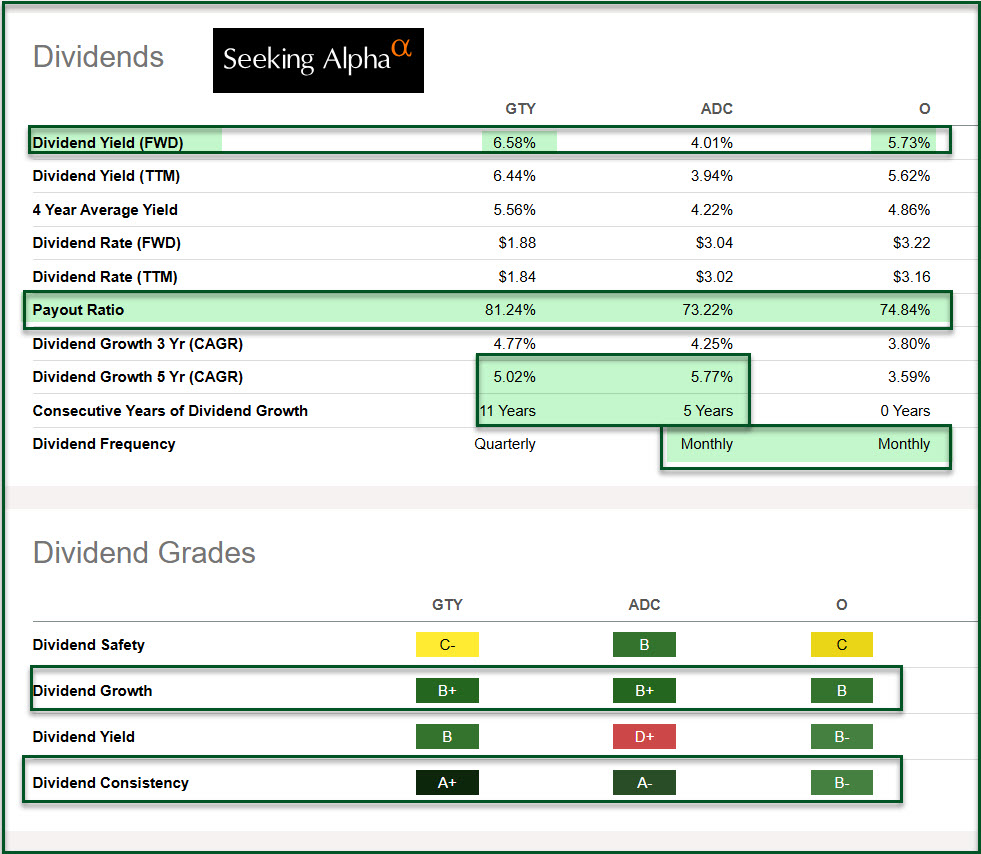Click ADC's A- Dividend Consistency grade badge
The width and height of the screenshot is (981, 854).
coord(644,783)
